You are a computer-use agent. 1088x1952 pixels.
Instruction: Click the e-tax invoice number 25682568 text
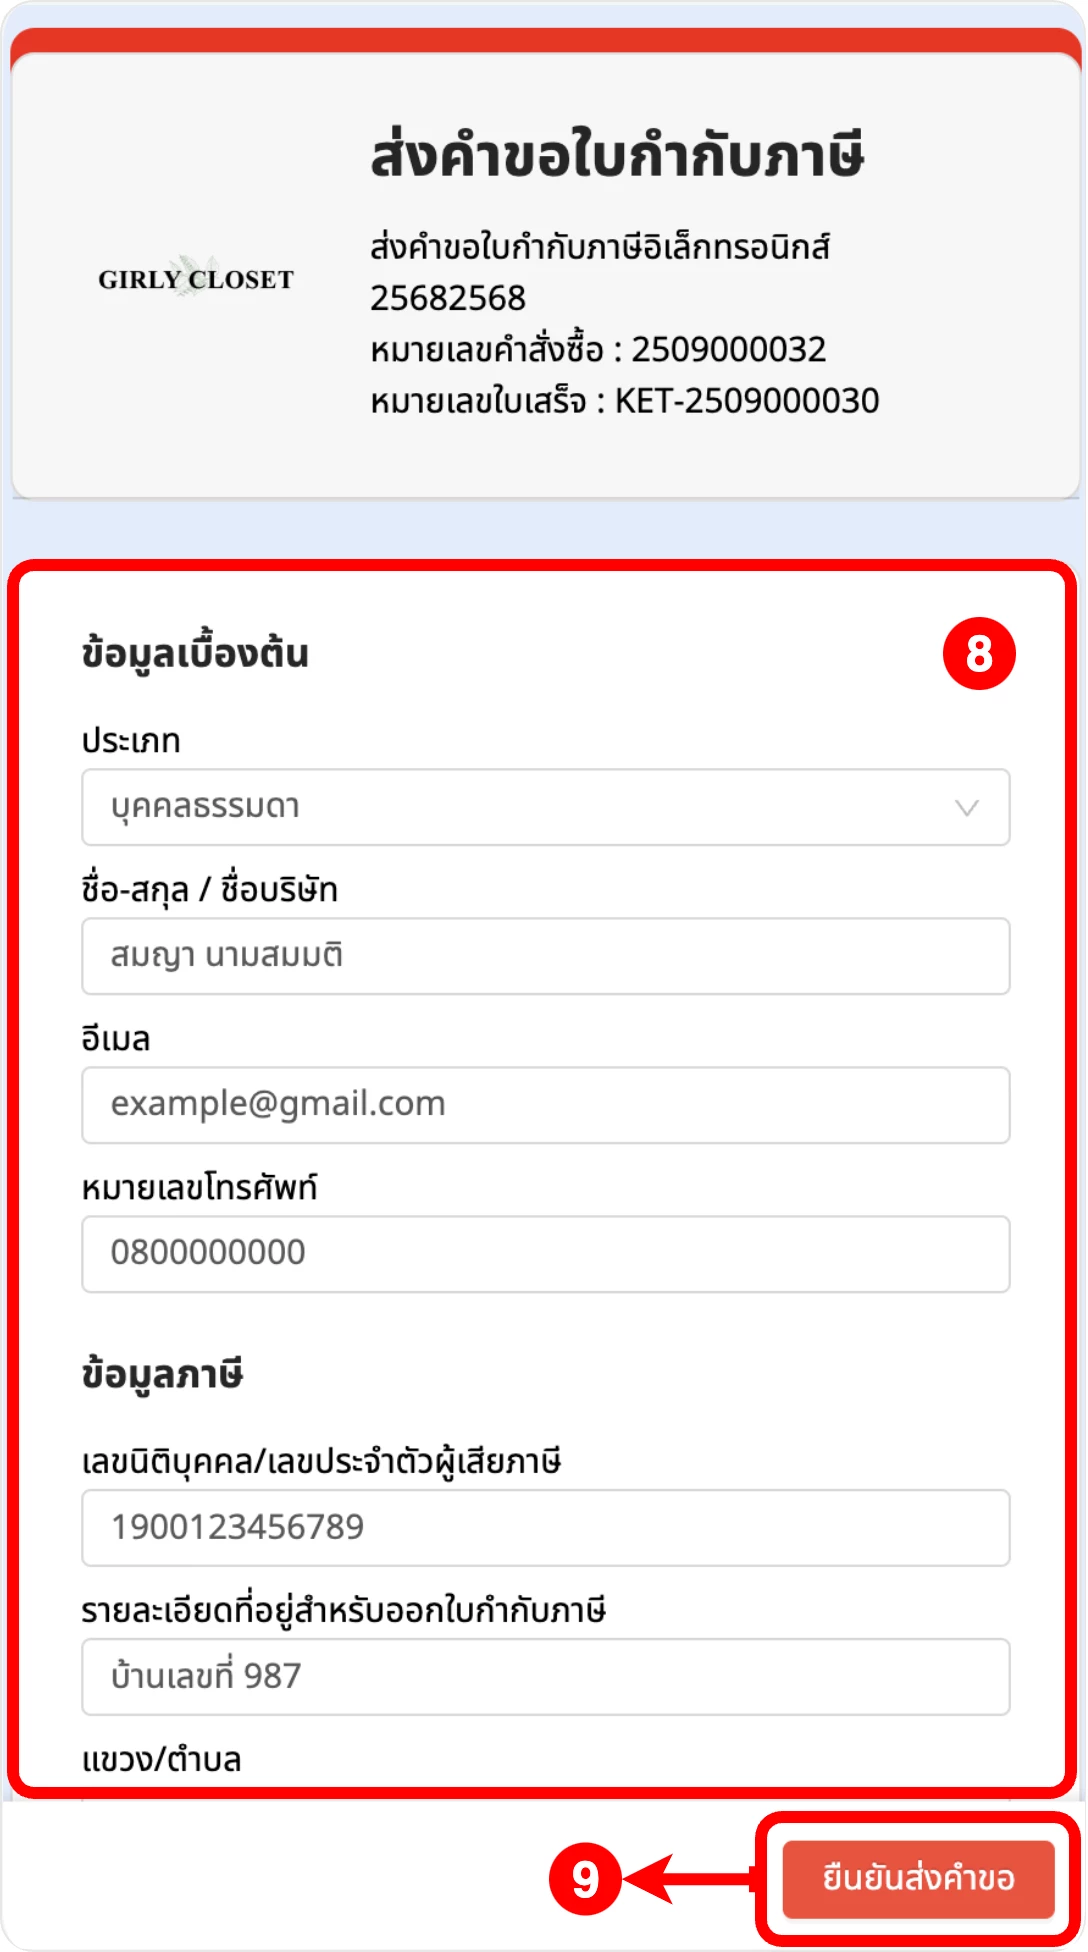pos(447,298)
